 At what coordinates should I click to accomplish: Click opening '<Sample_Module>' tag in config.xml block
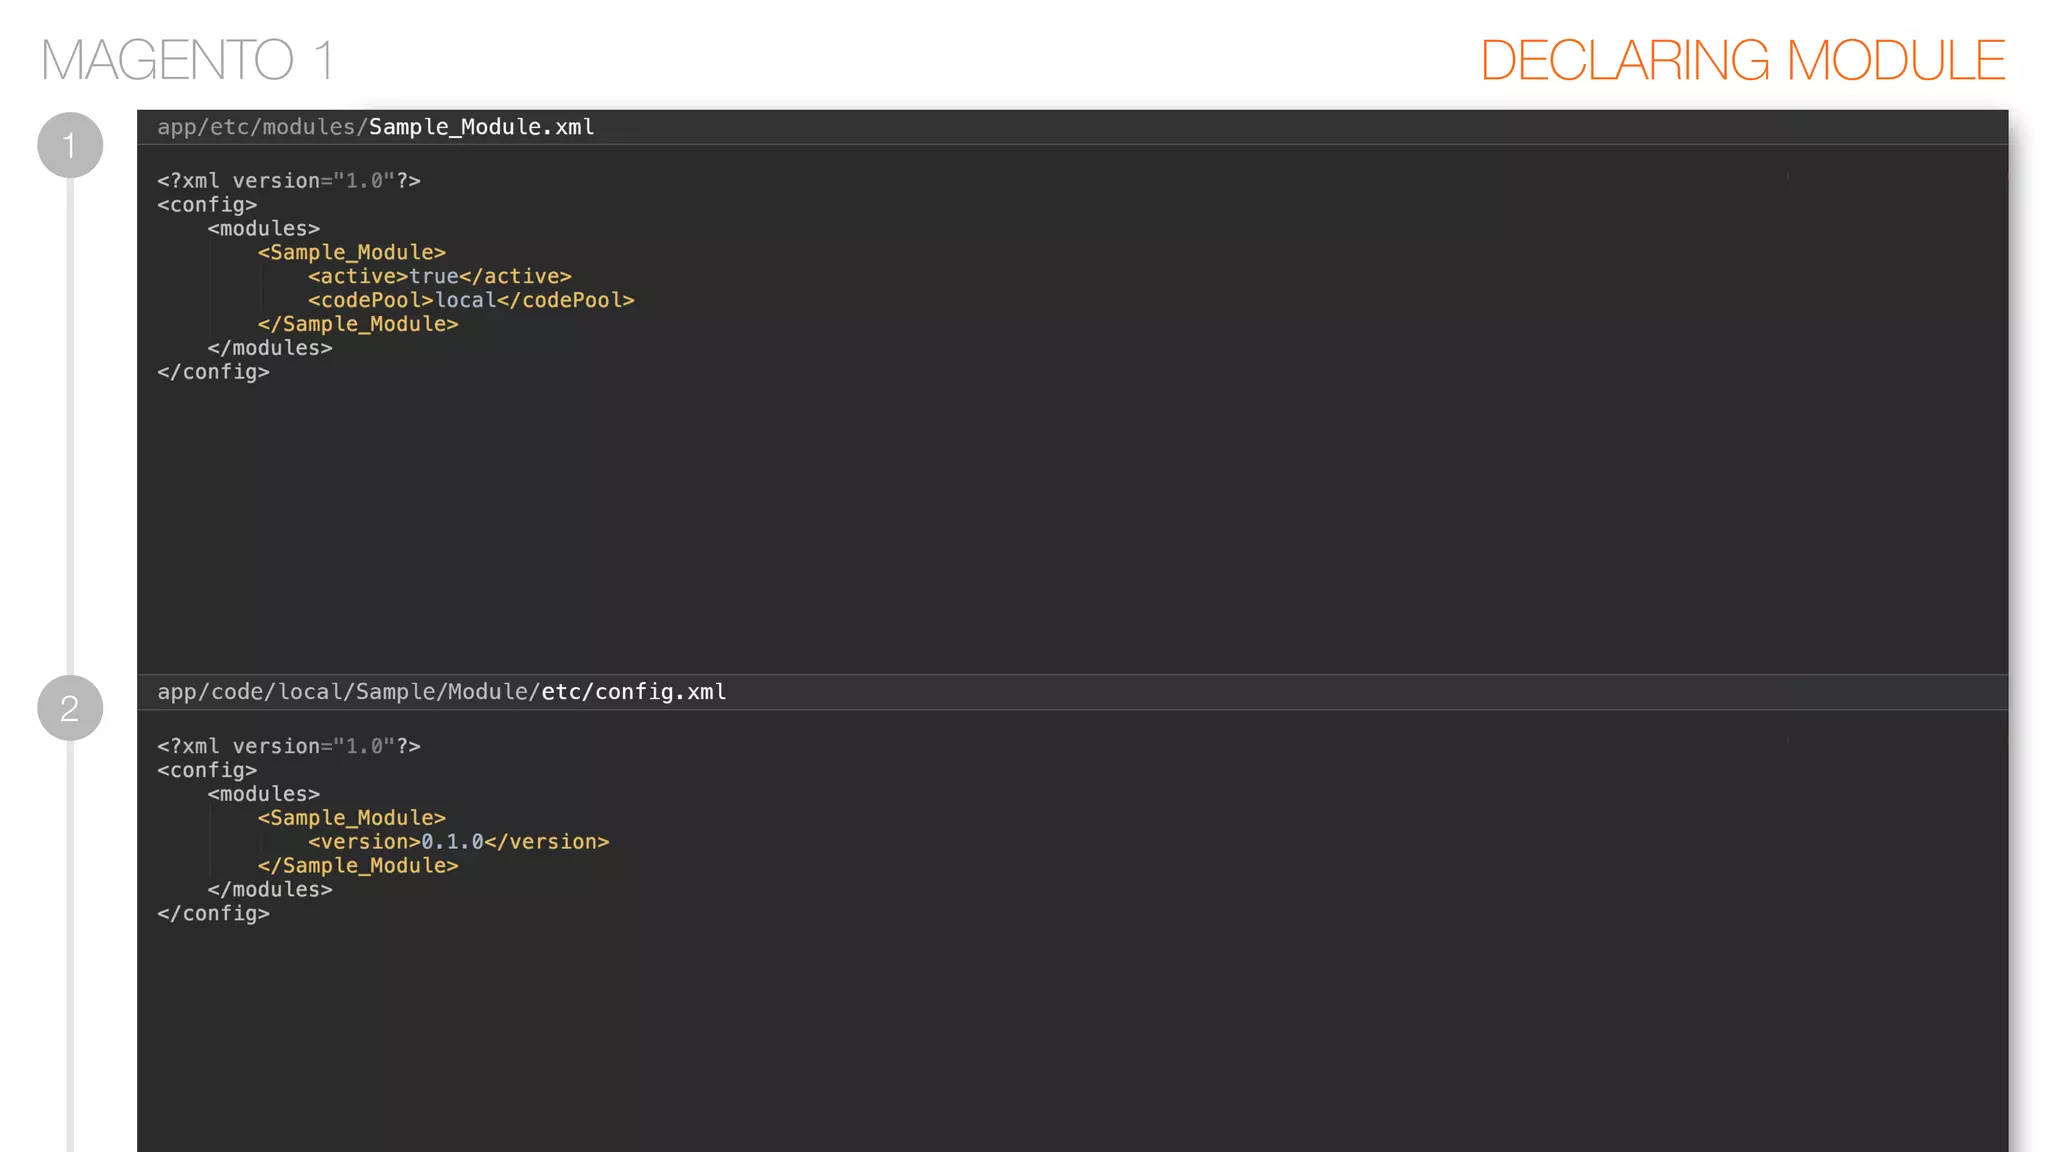coord(352,818)
